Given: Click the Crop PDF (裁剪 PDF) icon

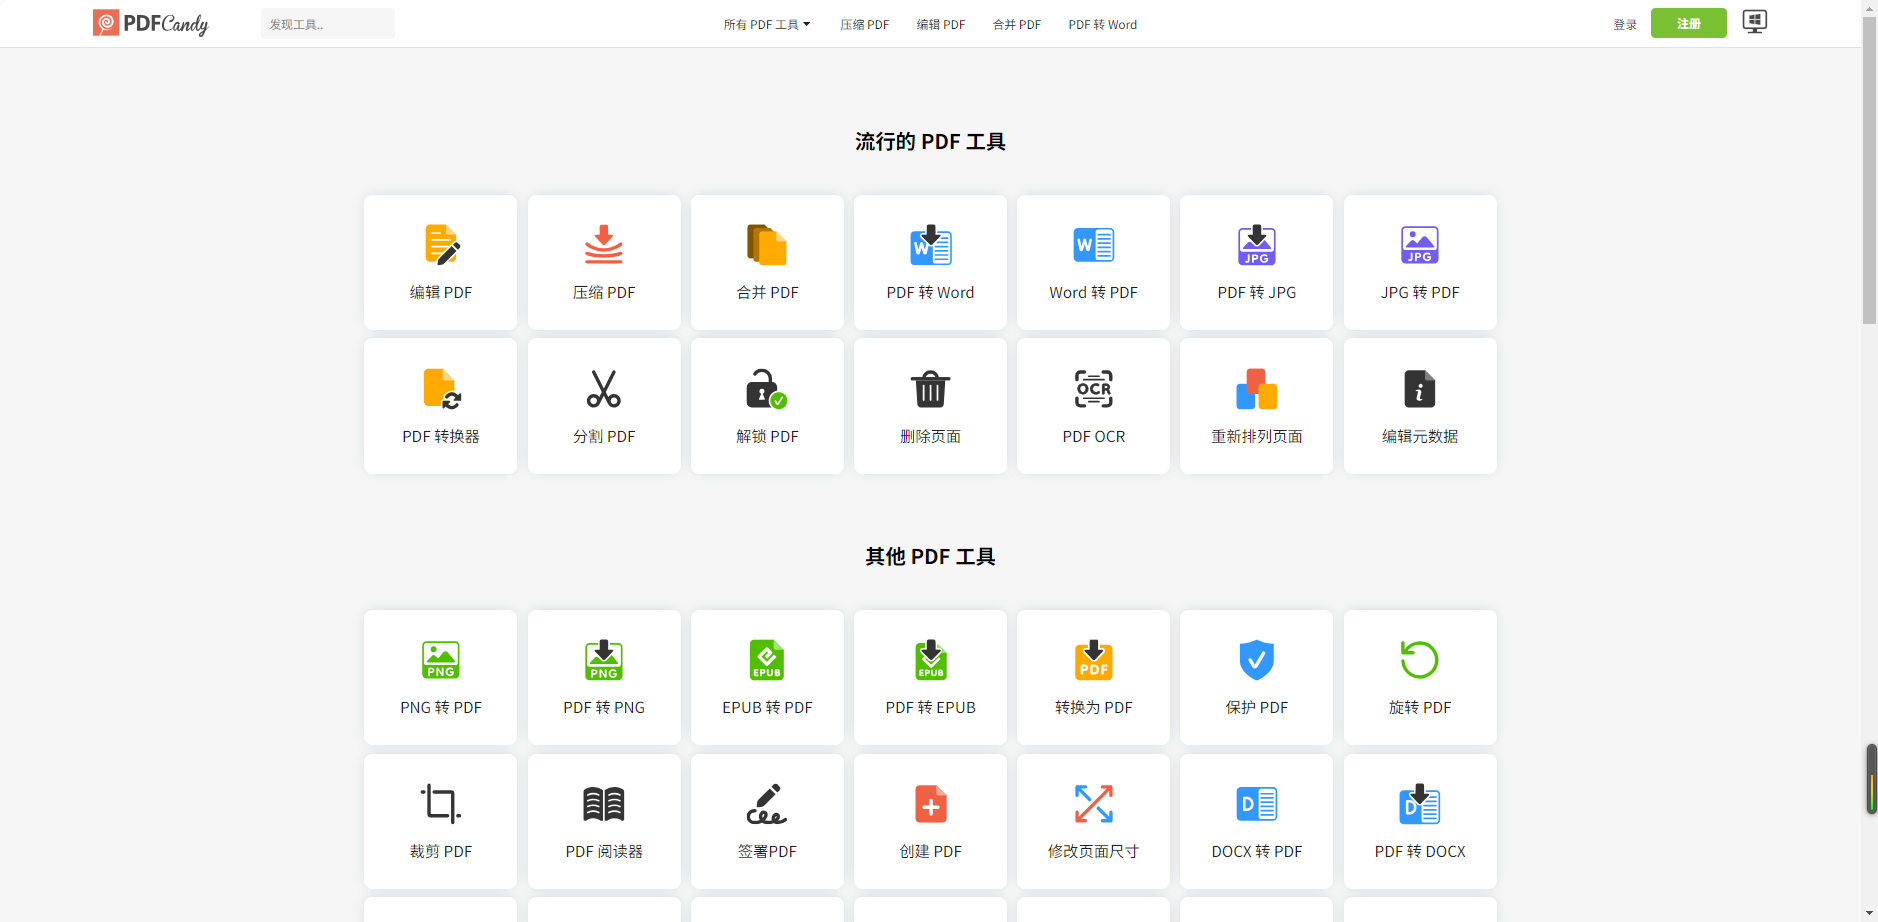Looking at the screenshot, I should point(441,804).
